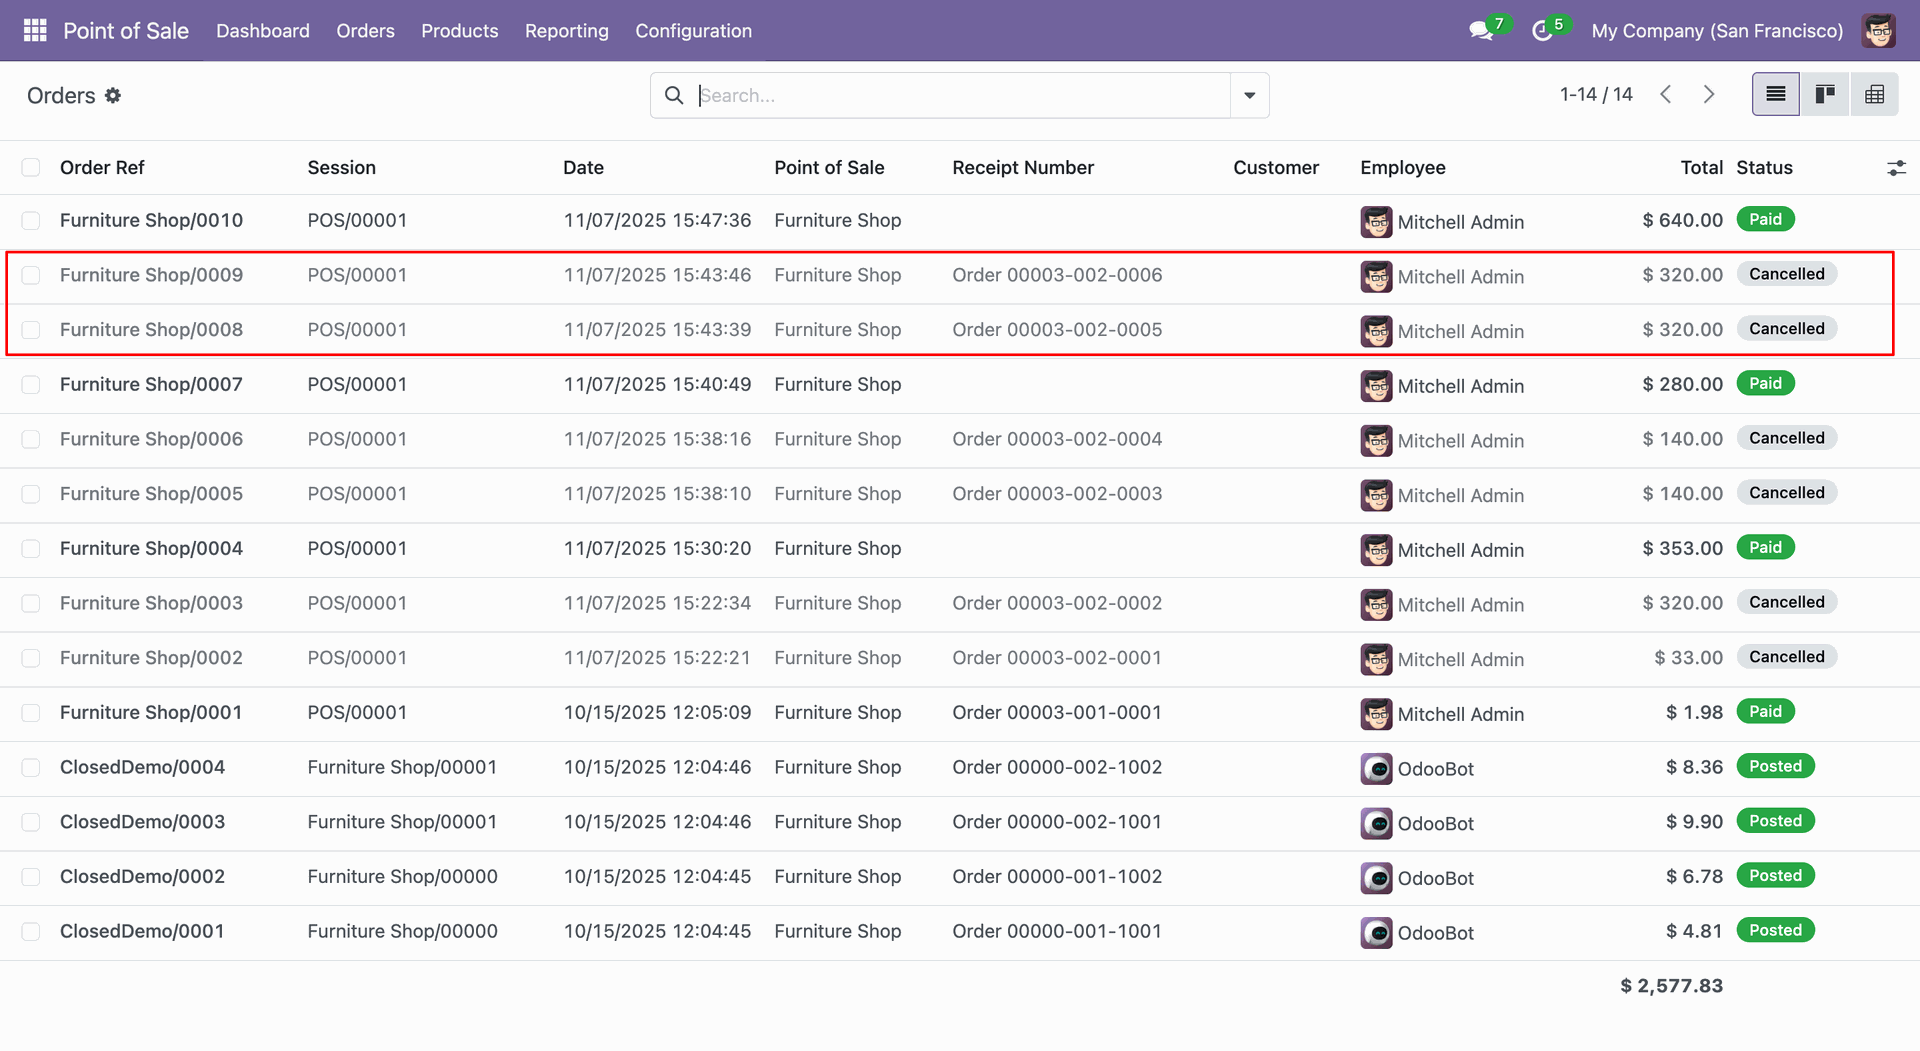Switch to the pivot table view
The image size is (1920, 1051).
tap(1874, 95)
